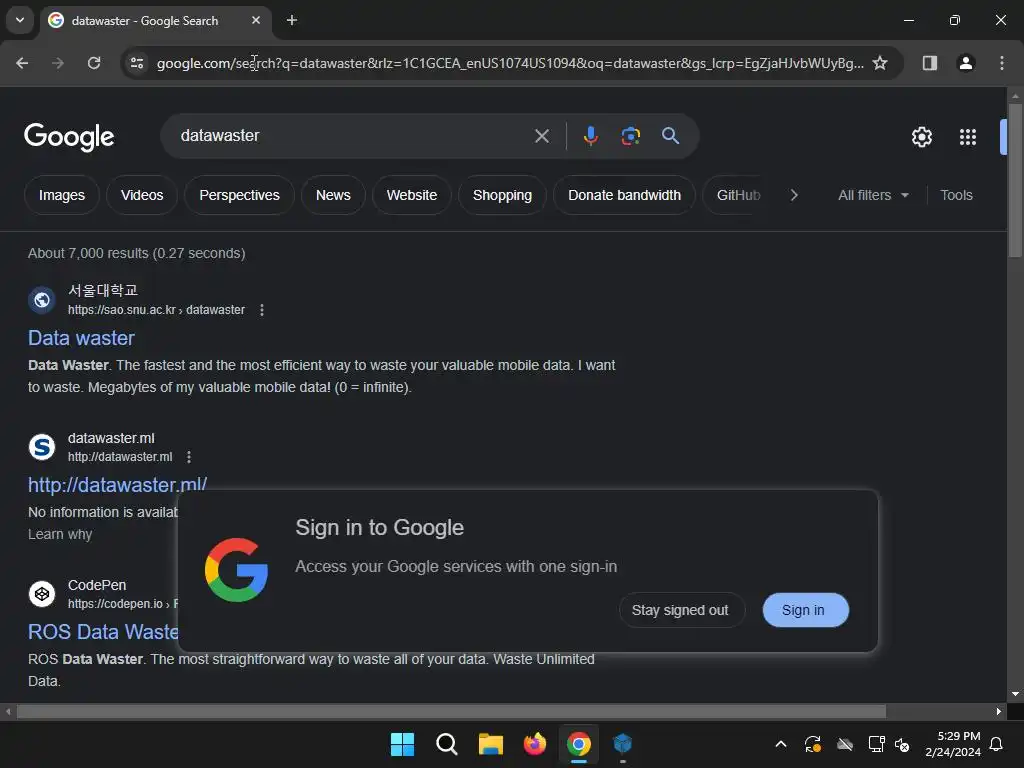Screen dimensions: 1024x768
Task: Click the forward navigation arrow
Action: pos(58,63)
